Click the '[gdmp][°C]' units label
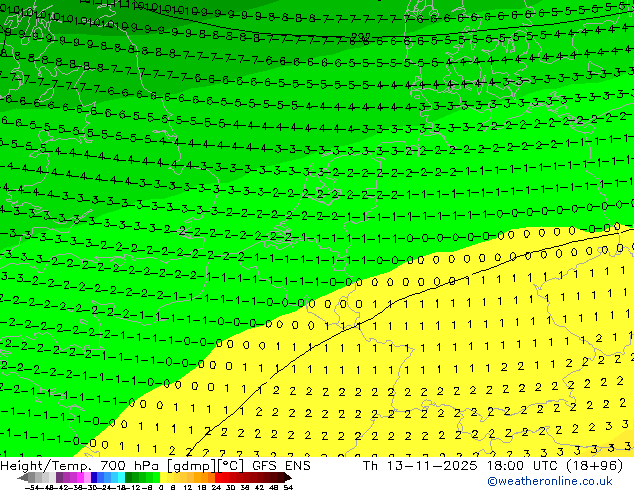 pos(205,466)
